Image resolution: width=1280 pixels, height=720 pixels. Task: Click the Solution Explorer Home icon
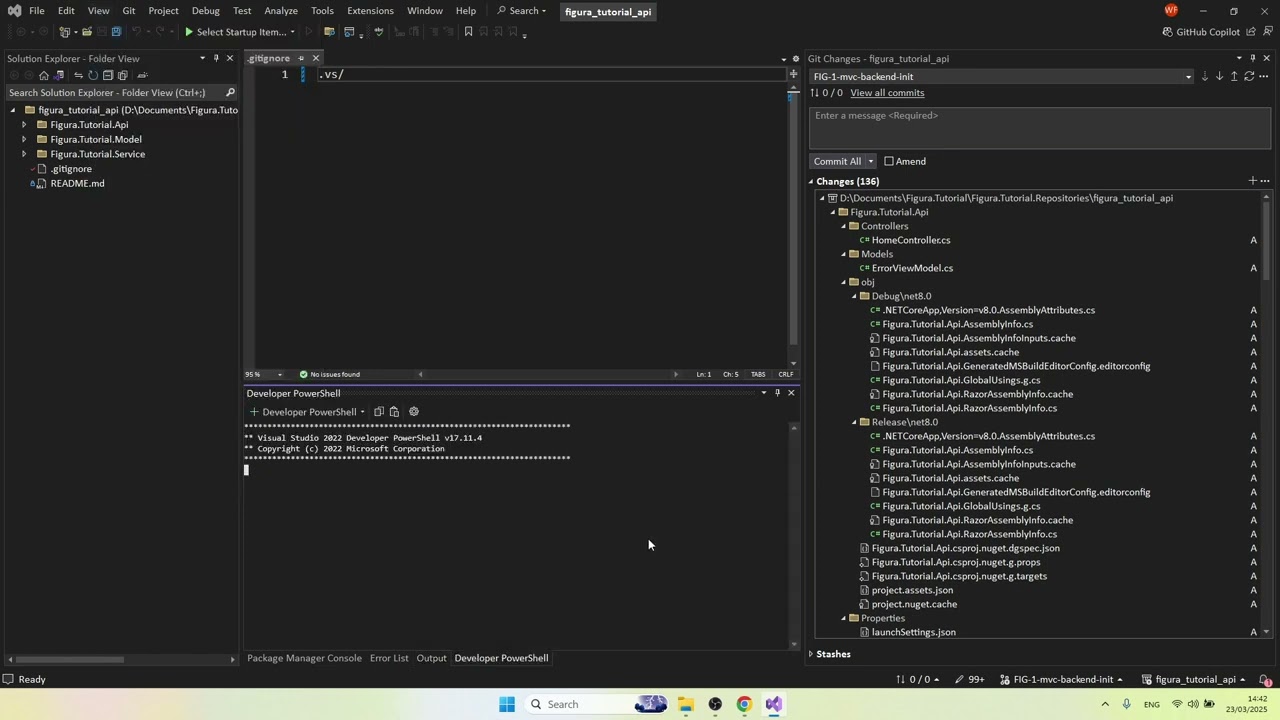(44, 75)
